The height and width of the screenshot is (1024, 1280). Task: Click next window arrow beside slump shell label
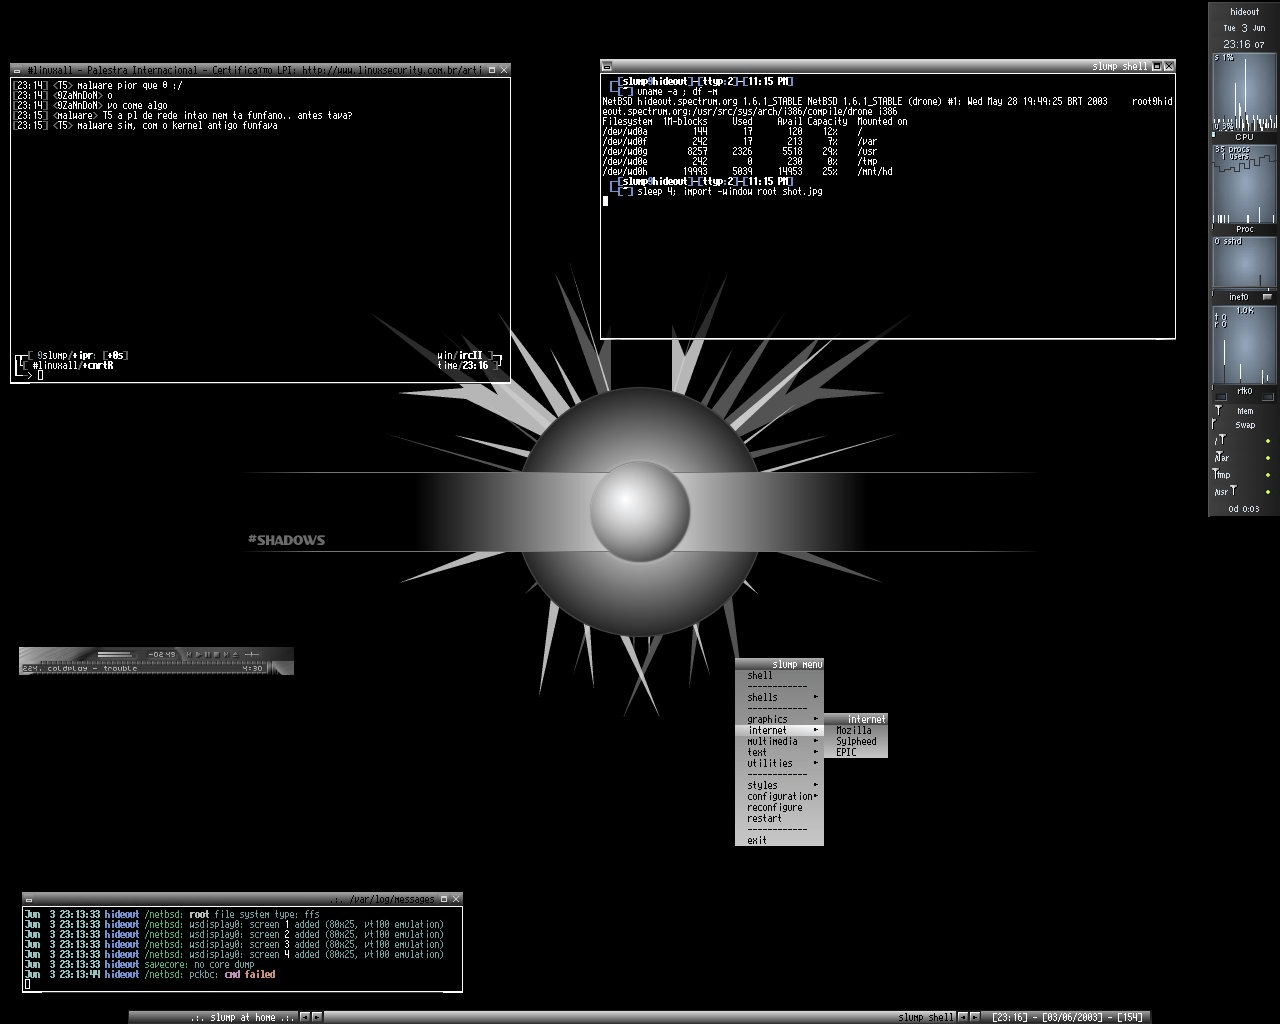tap(975, 1017)
